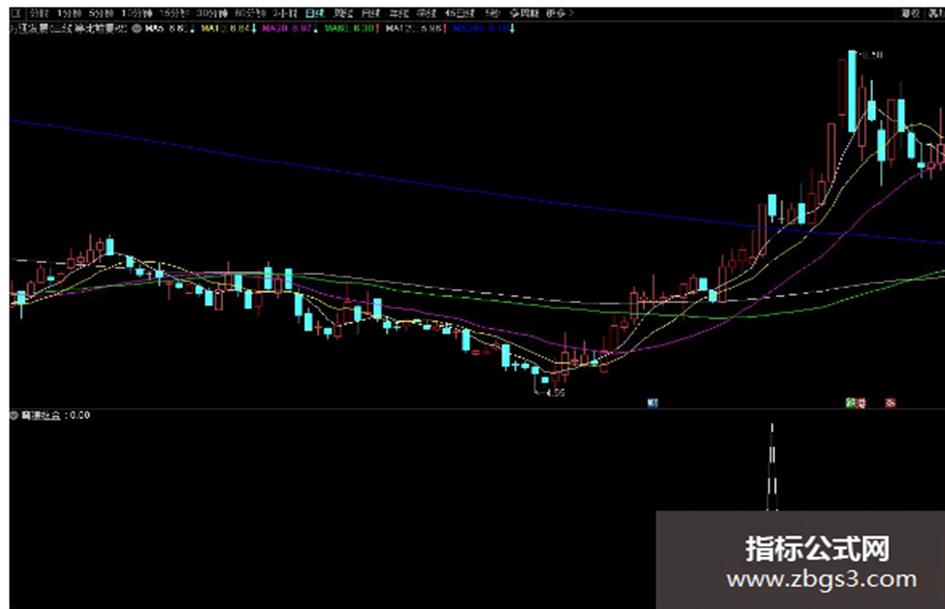Click the white signal spike in the sub-chart
Screen dimensions: 945x609
(x=772, y=467)
